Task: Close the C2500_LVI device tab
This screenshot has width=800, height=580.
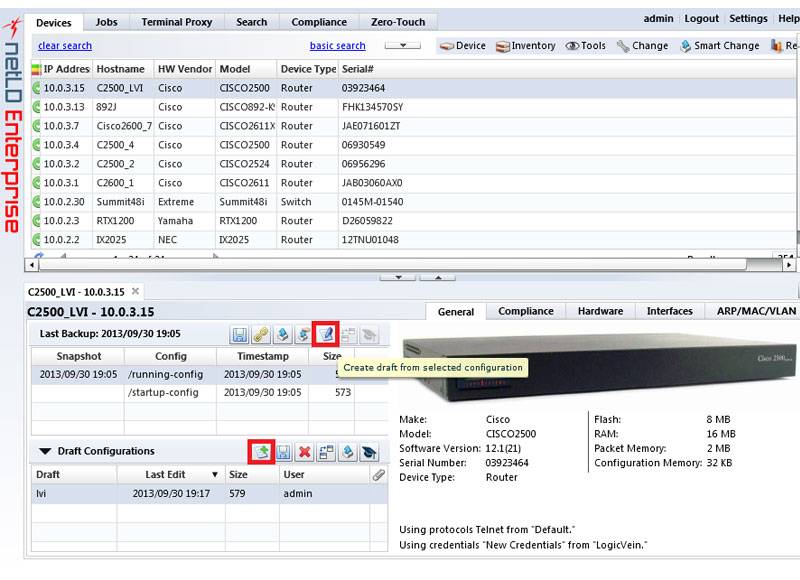Action: click(x=136, y=291)
